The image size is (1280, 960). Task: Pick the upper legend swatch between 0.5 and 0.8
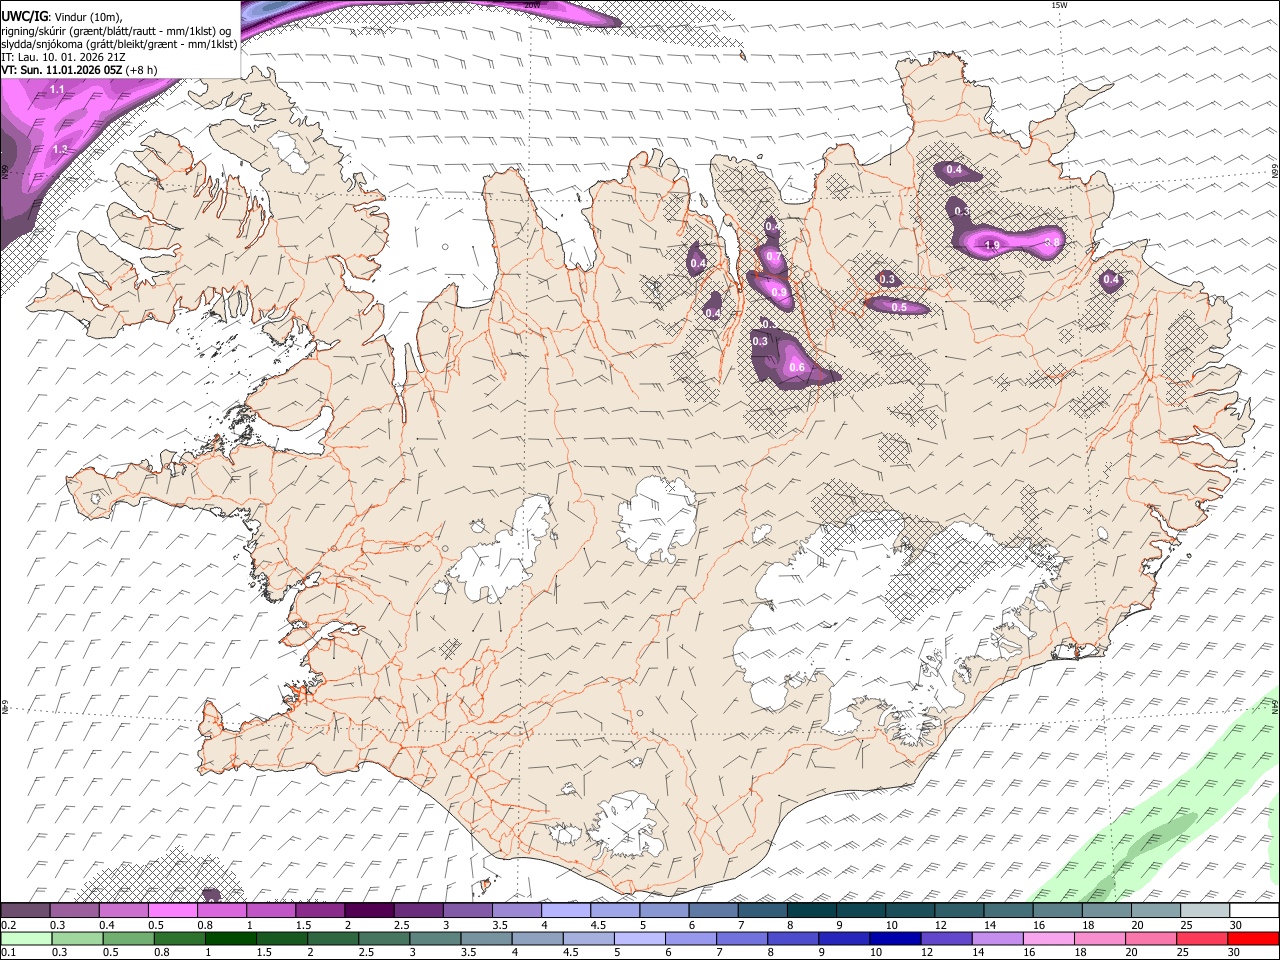point(172,910)
